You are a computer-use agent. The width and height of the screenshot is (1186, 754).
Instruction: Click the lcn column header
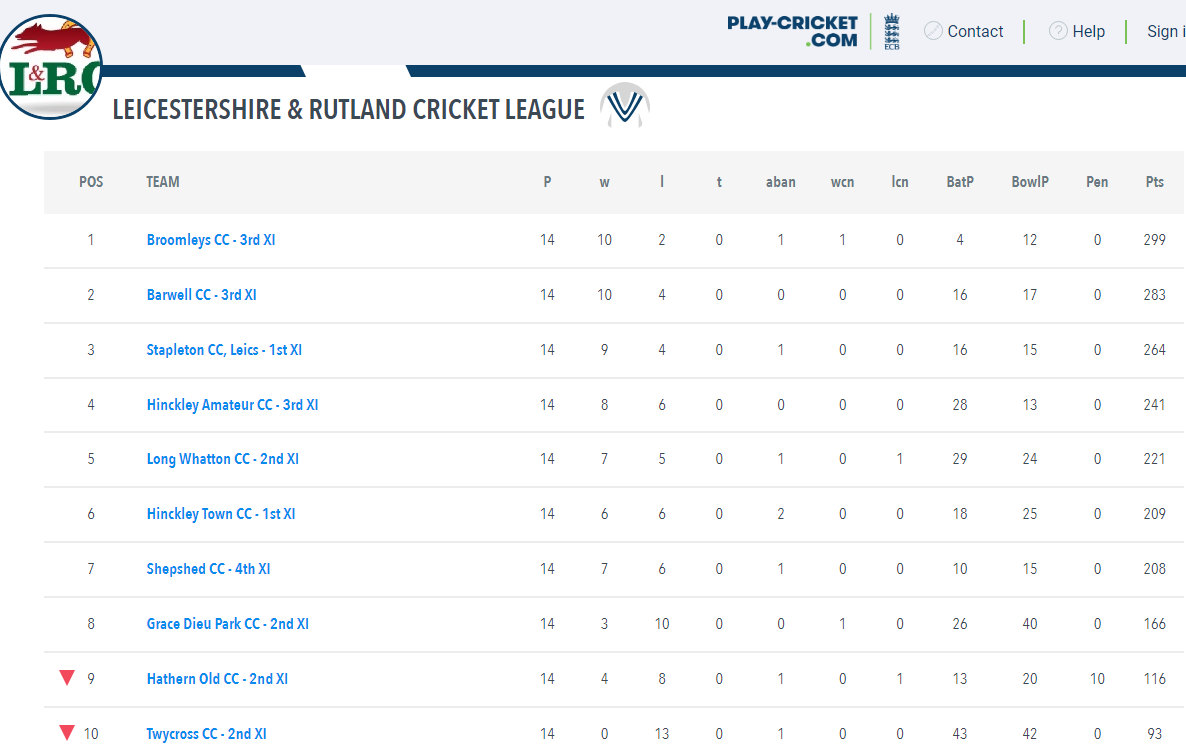[899, 182]
